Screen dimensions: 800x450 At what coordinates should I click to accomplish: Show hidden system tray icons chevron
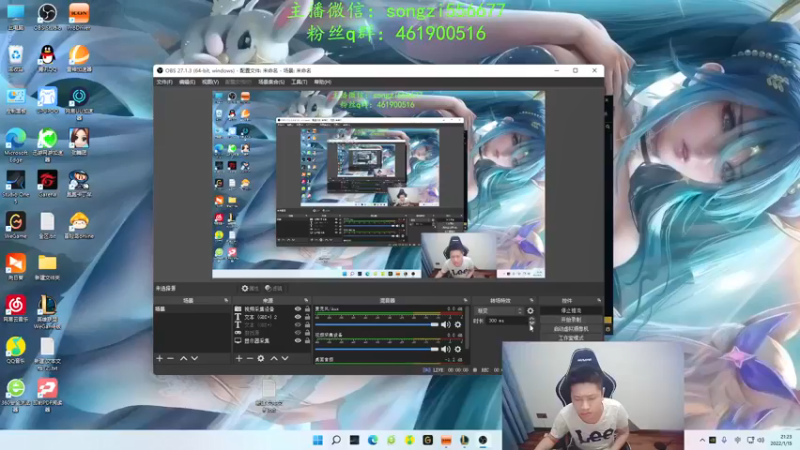[x=703, y=440]
